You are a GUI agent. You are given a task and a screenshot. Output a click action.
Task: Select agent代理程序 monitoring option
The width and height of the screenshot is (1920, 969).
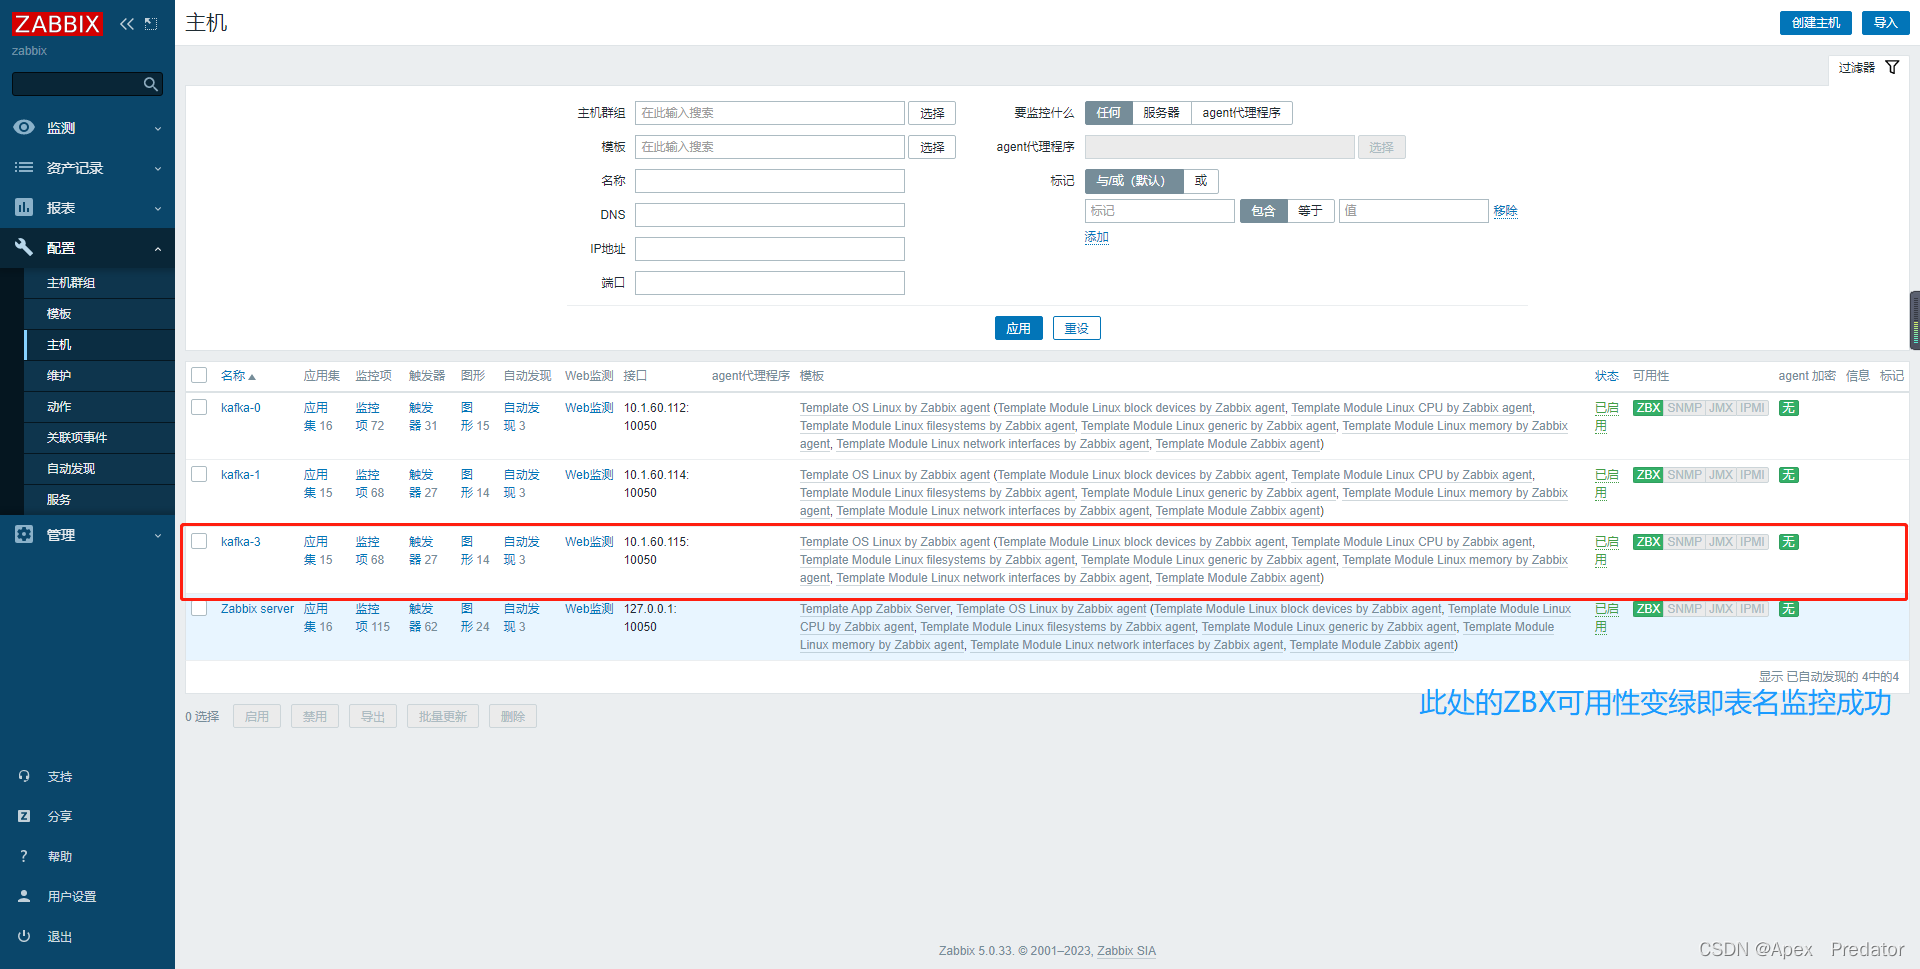[1241, 113]
